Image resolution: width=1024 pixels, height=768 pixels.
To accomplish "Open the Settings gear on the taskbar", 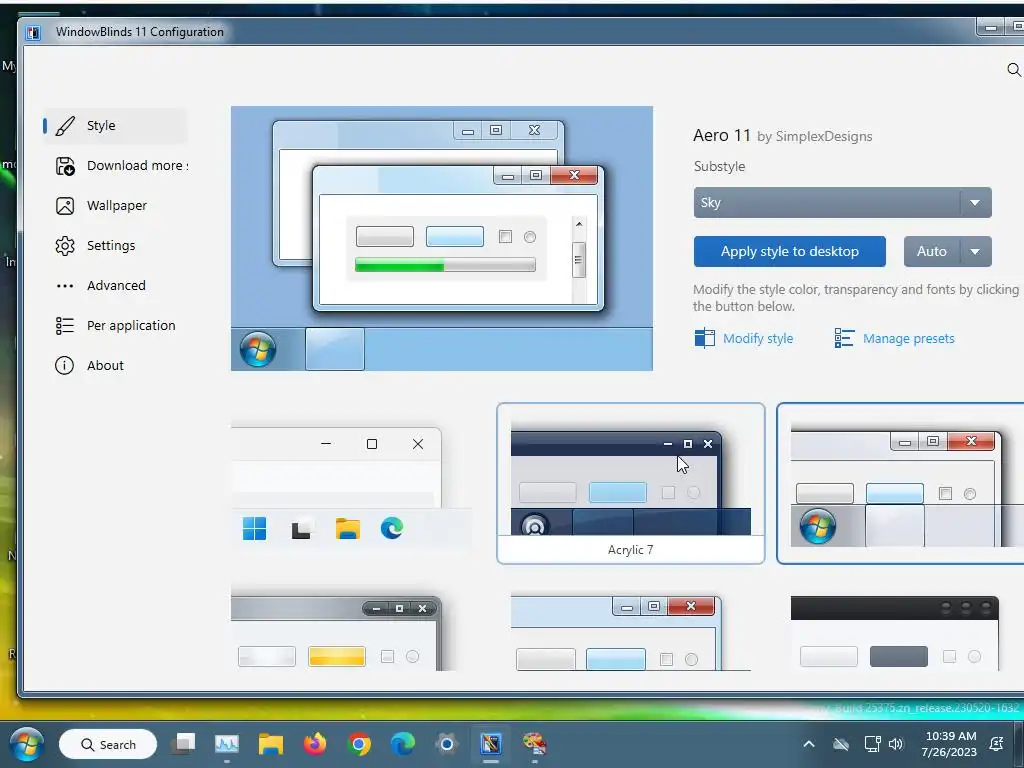I will click(x=447, y=744).
